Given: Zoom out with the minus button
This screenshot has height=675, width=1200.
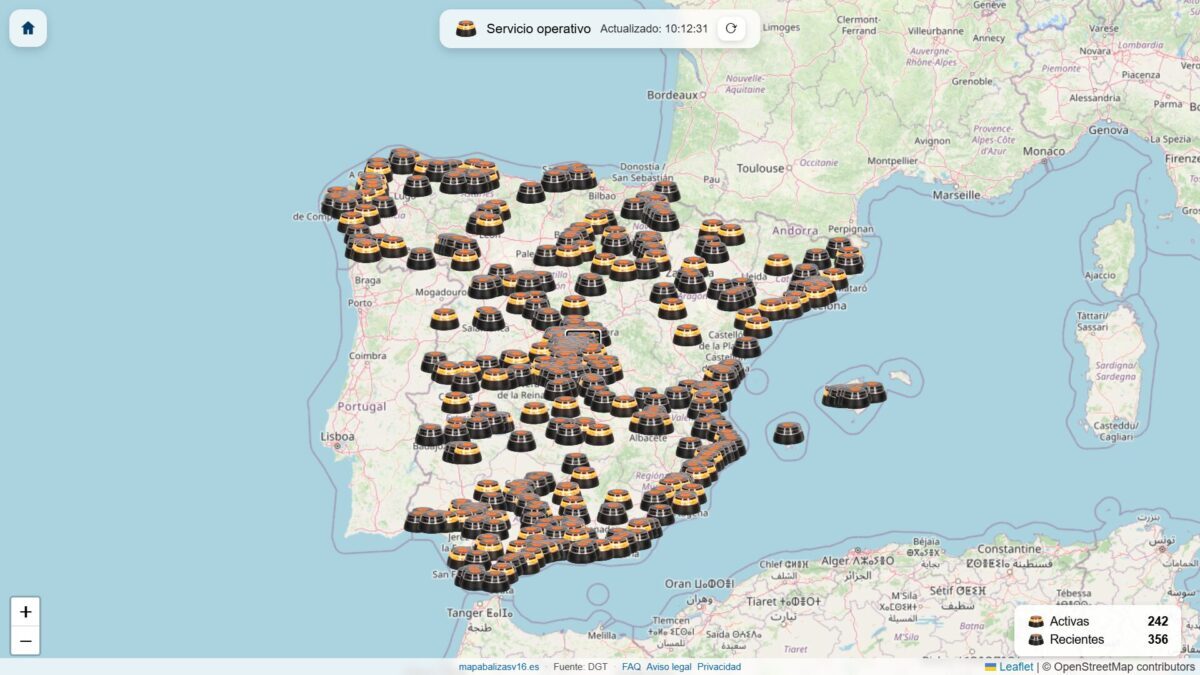Looking at the screenshot, I should click(24, 640).
